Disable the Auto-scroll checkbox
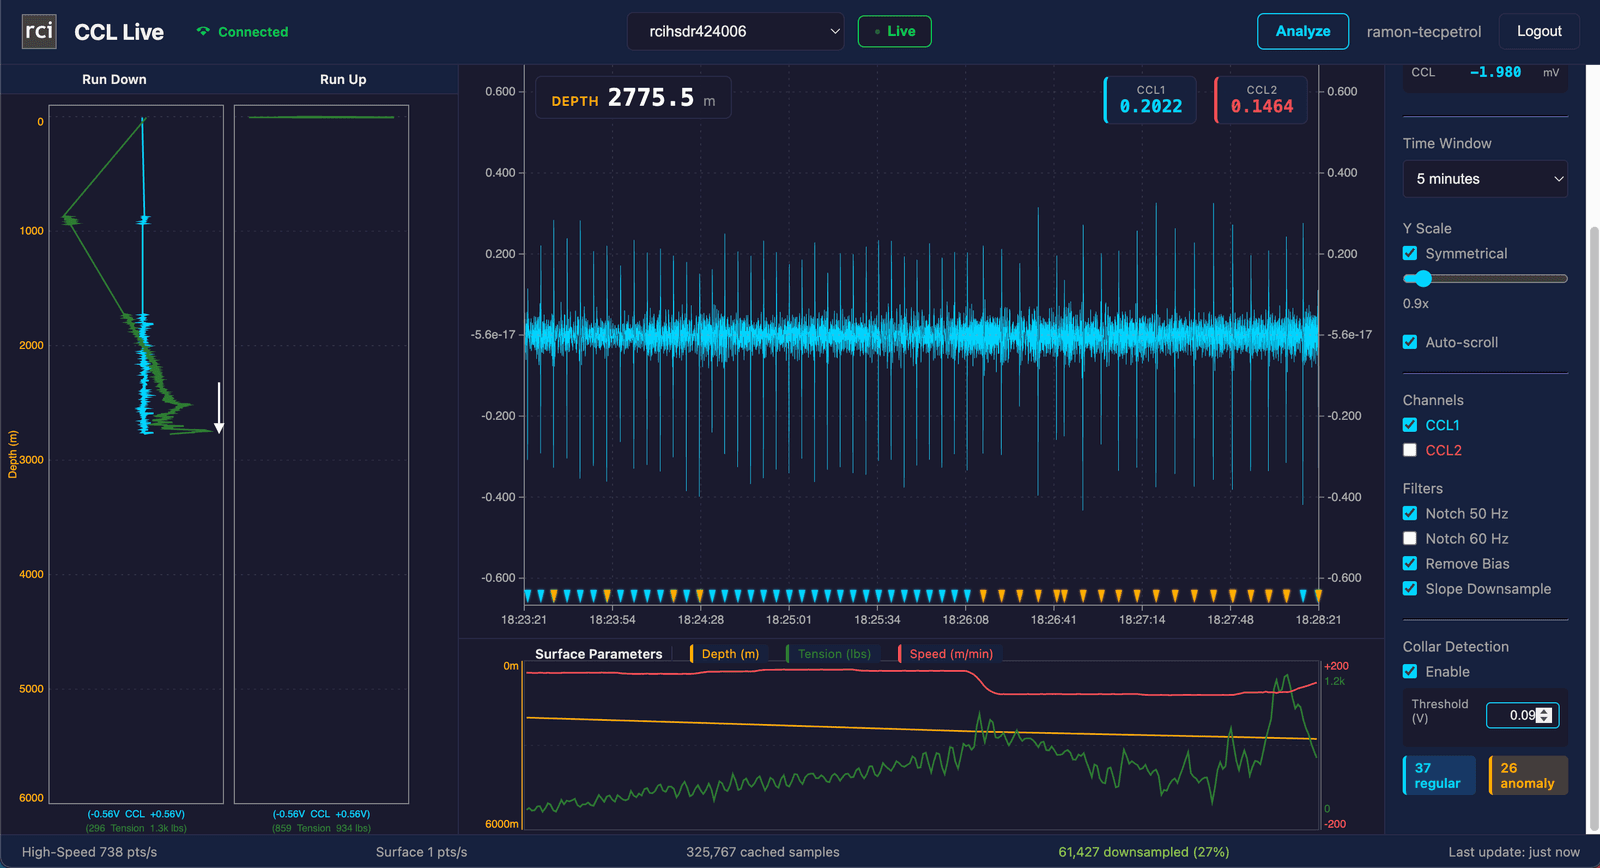1600x868 pixels. tap(1410, 342)
